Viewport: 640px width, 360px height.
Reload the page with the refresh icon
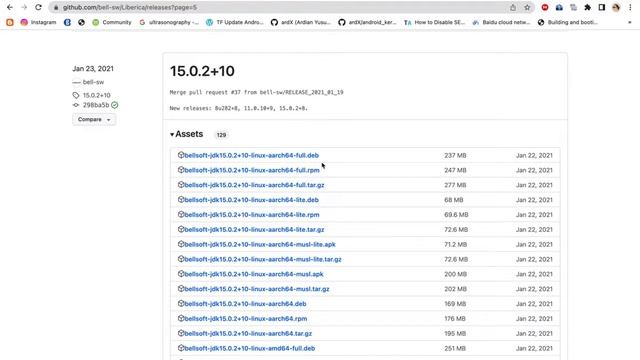click(38, 7)
